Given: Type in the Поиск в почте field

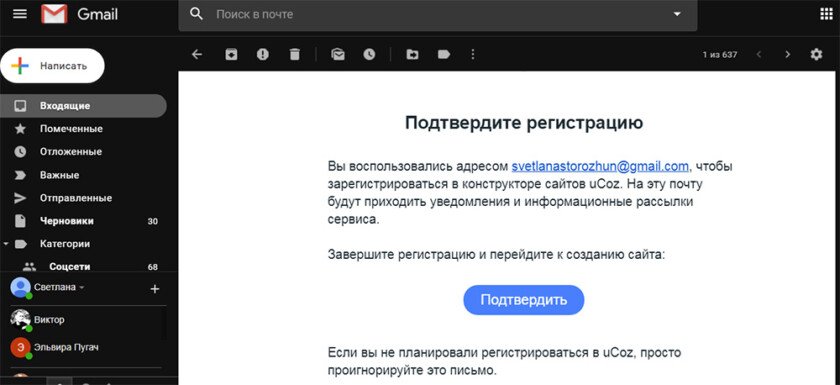Looking at the screenshot, I should pos(438,14).
